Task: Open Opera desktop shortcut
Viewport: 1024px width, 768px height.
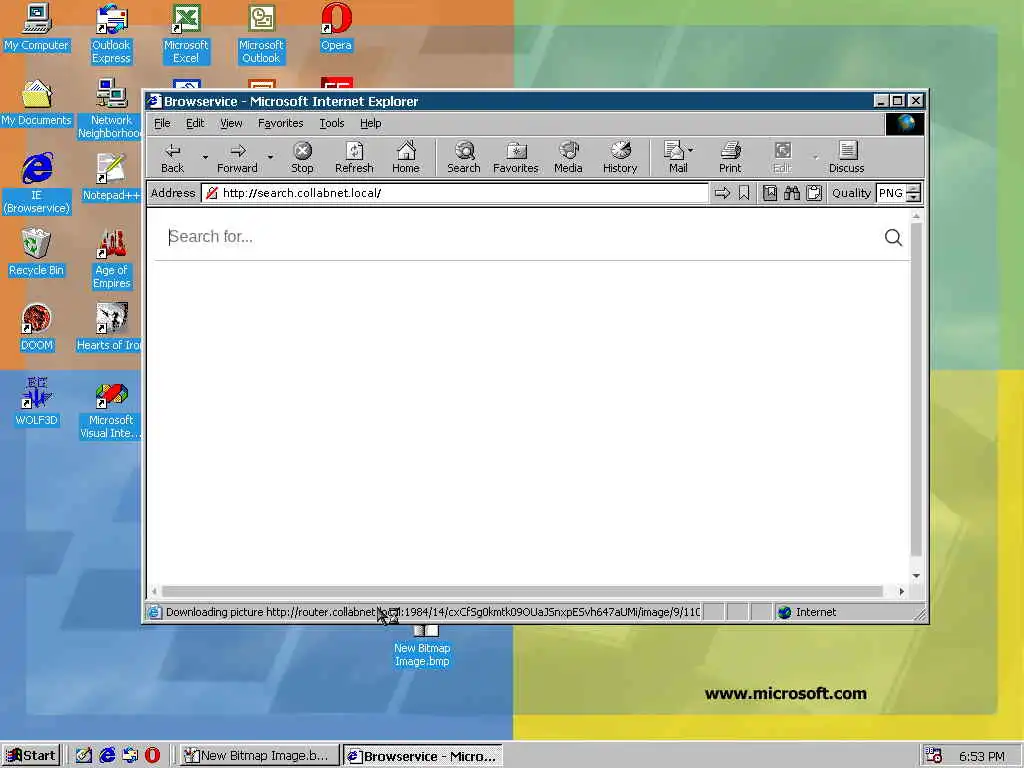Action: coord(336,27)
